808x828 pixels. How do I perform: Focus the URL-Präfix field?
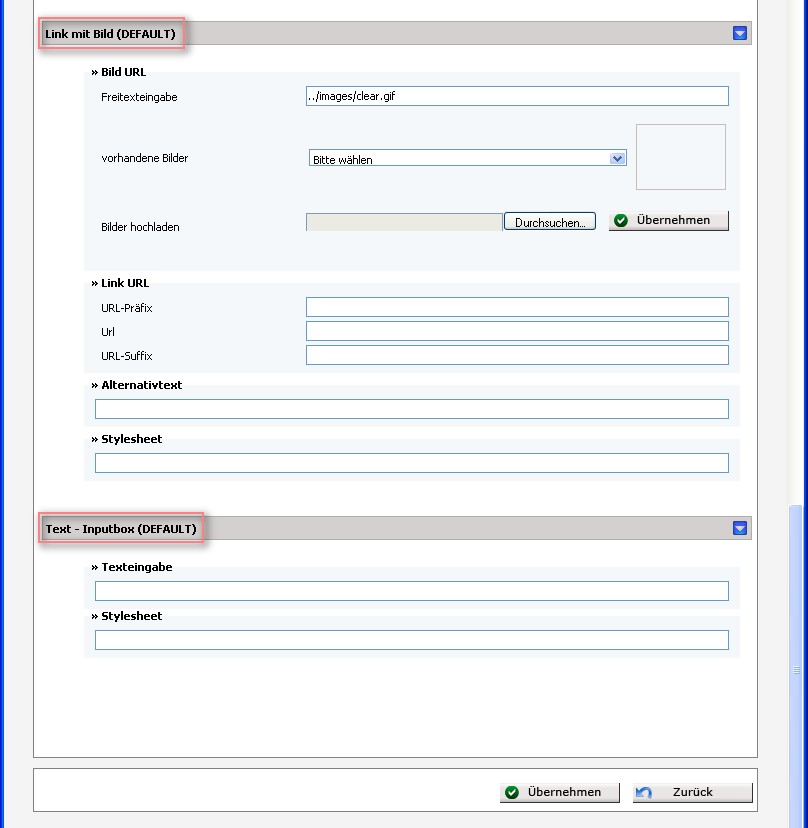click(517, 307)
